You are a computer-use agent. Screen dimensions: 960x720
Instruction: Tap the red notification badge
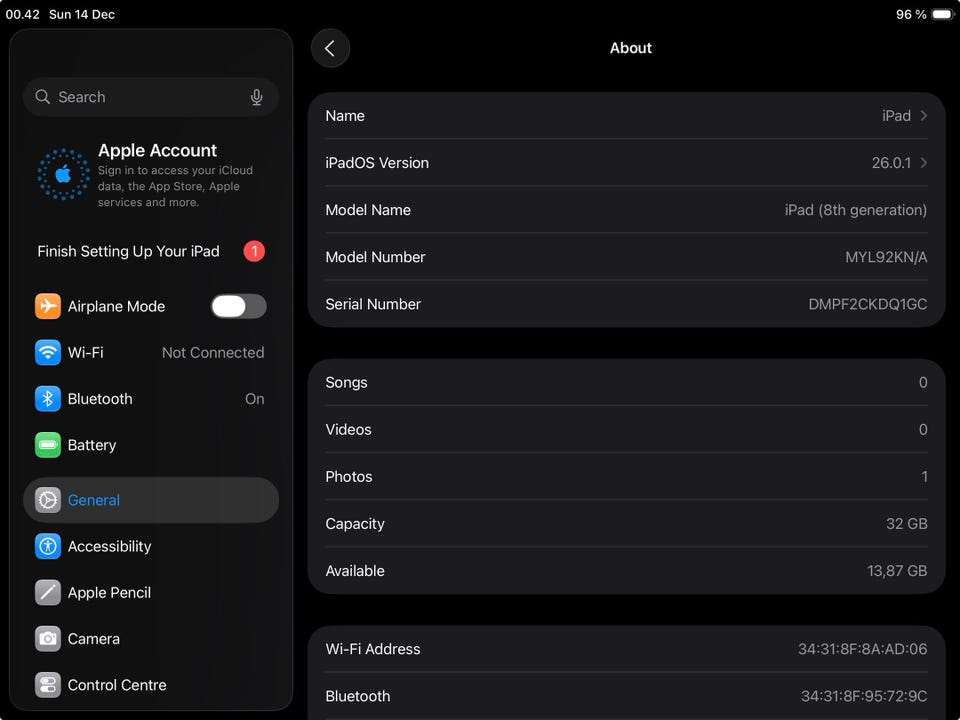(x=254, y=251)
